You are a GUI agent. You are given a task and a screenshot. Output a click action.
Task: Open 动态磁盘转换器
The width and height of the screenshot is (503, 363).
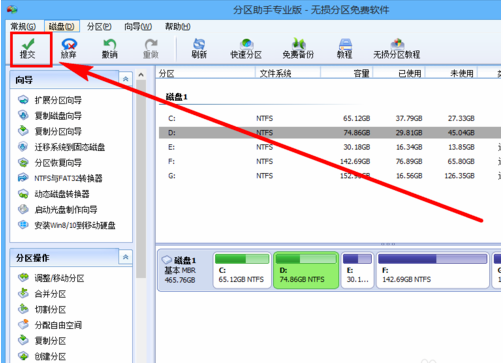click(54, 194)
